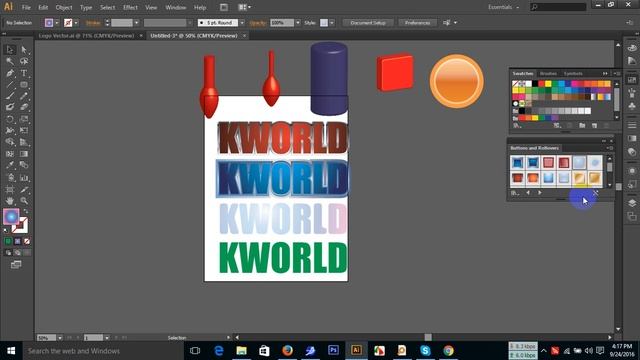
Task: Choose the Rotate tool
Action: coord(10,119)
